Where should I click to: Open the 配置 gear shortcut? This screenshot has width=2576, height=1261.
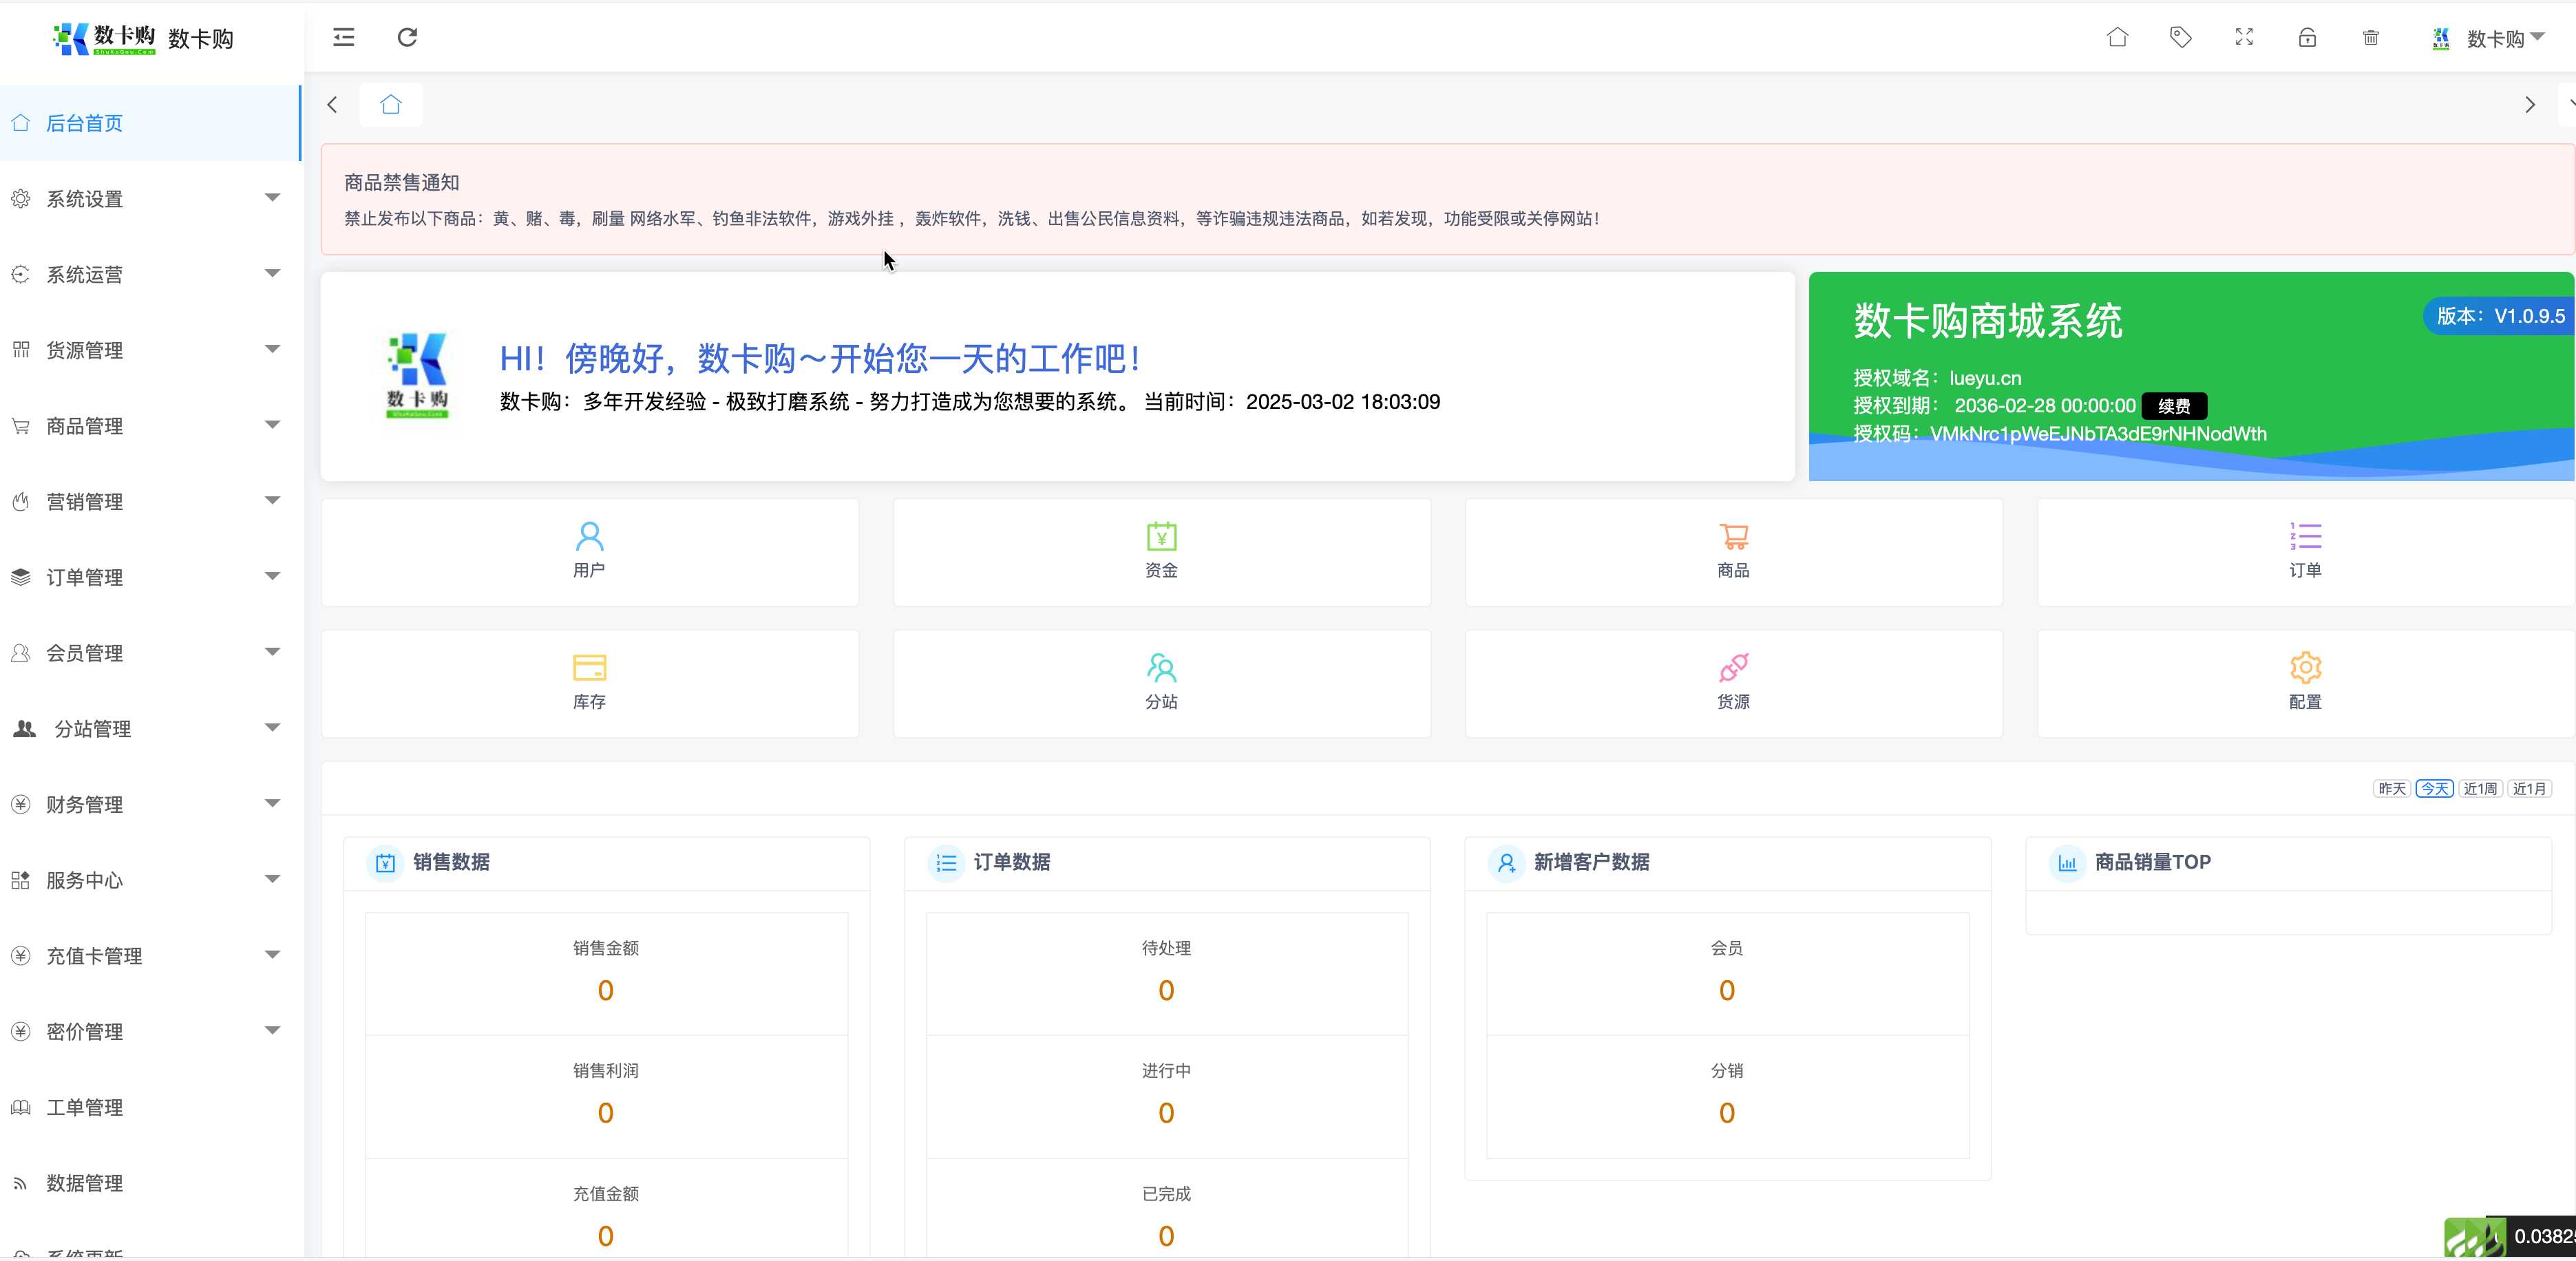click(x=2305, y=683)
